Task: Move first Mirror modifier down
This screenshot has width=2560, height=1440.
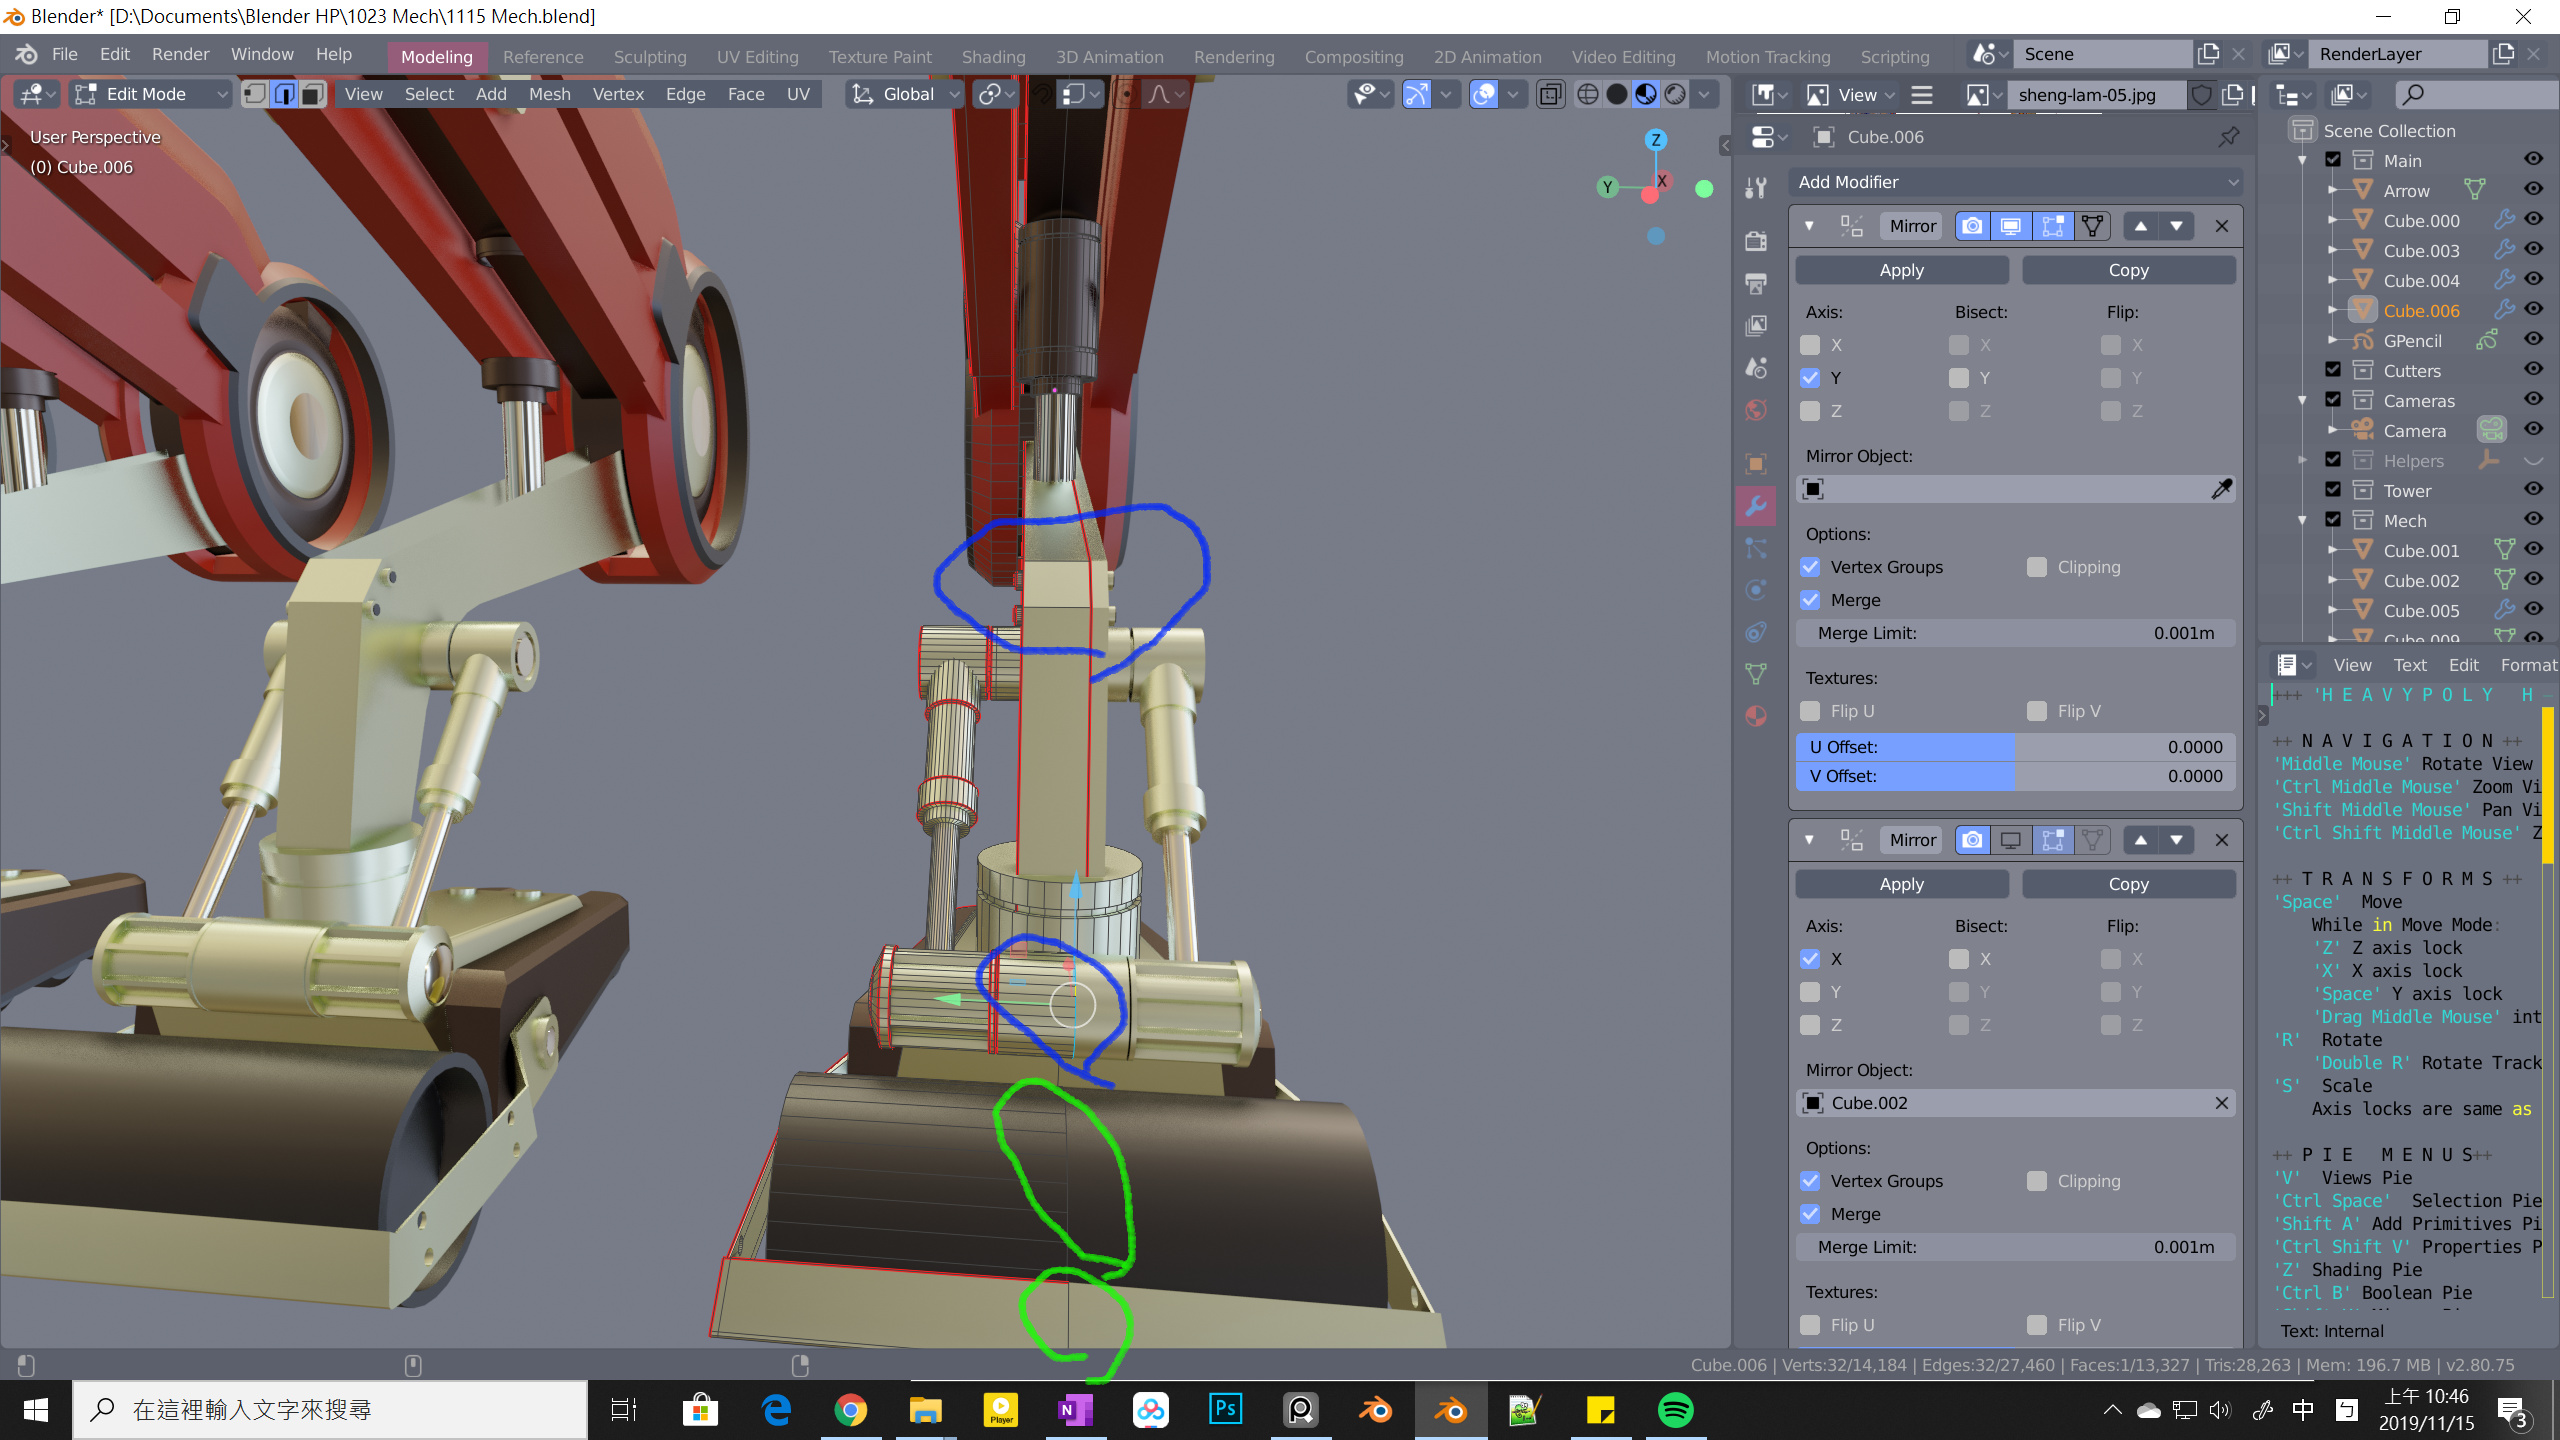Action: click(x=2176, y=226)
